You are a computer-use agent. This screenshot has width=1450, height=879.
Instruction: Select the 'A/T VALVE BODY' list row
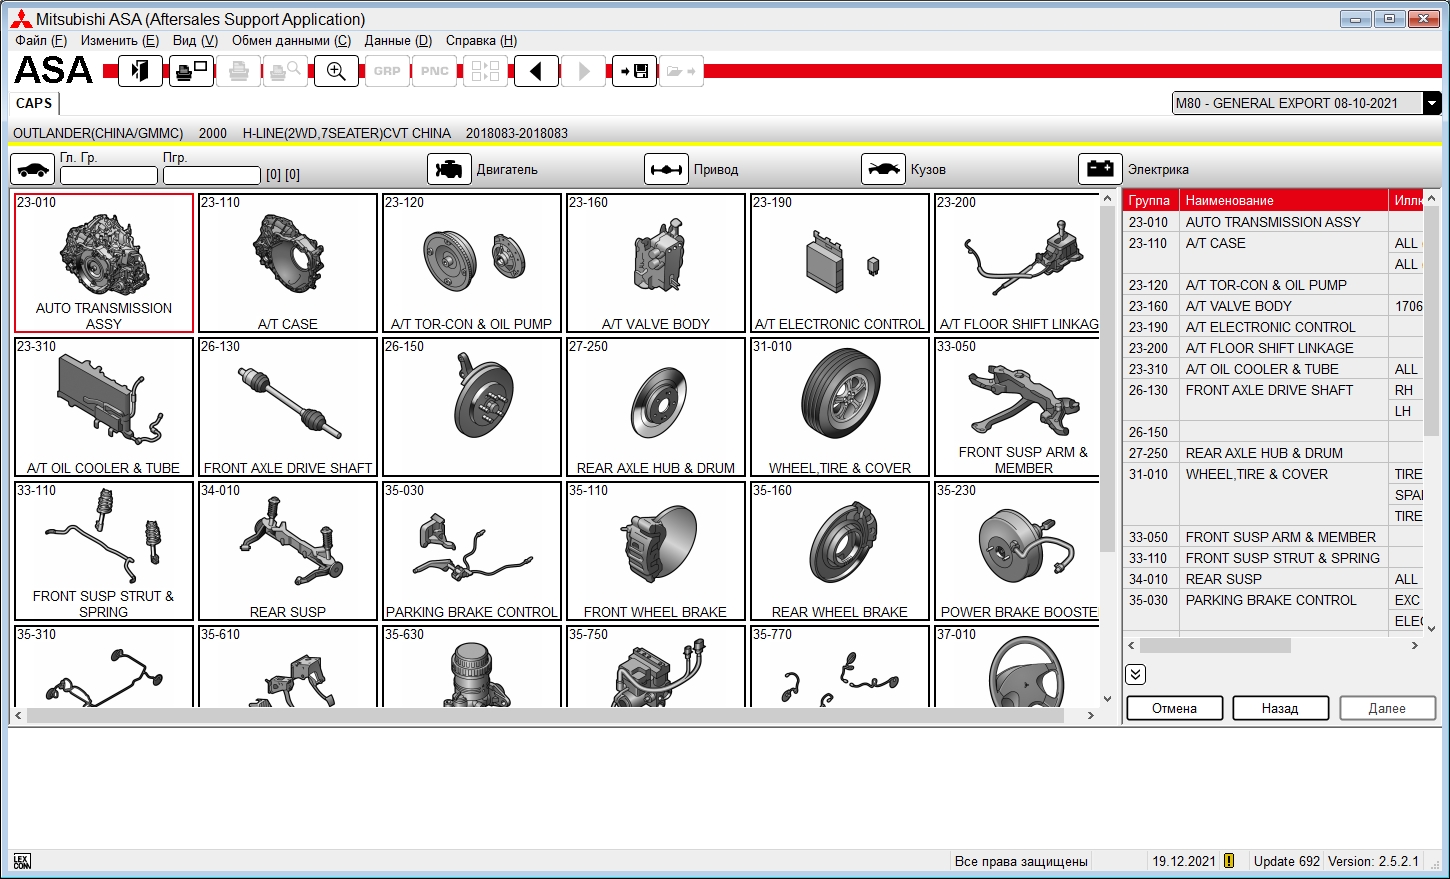point(1273,306)
